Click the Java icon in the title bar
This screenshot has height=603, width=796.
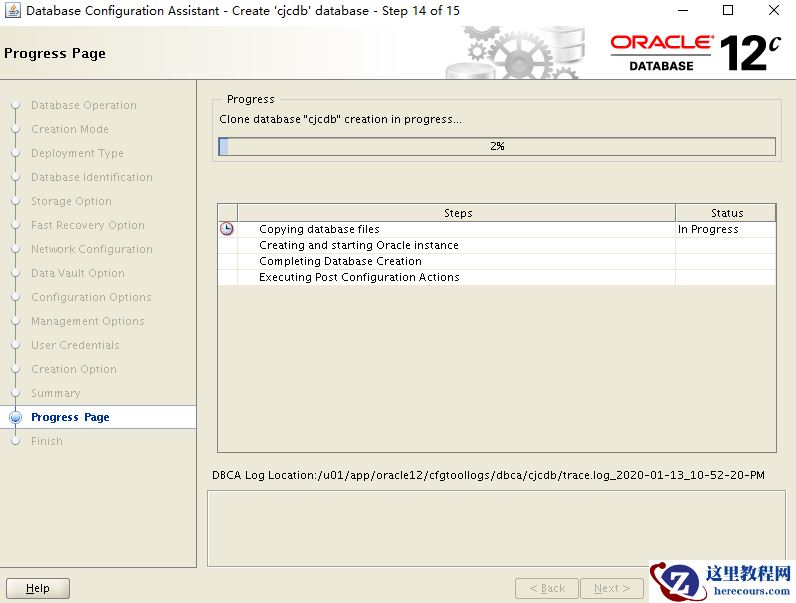click(13, 10)
